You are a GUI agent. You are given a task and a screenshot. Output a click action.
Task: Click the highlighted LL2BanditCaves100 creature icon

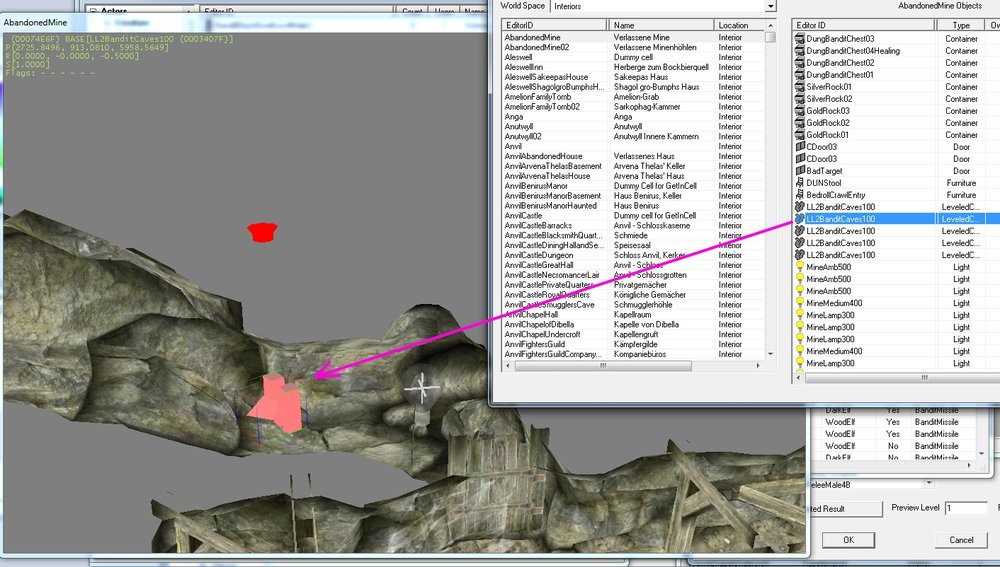[800, 219]
